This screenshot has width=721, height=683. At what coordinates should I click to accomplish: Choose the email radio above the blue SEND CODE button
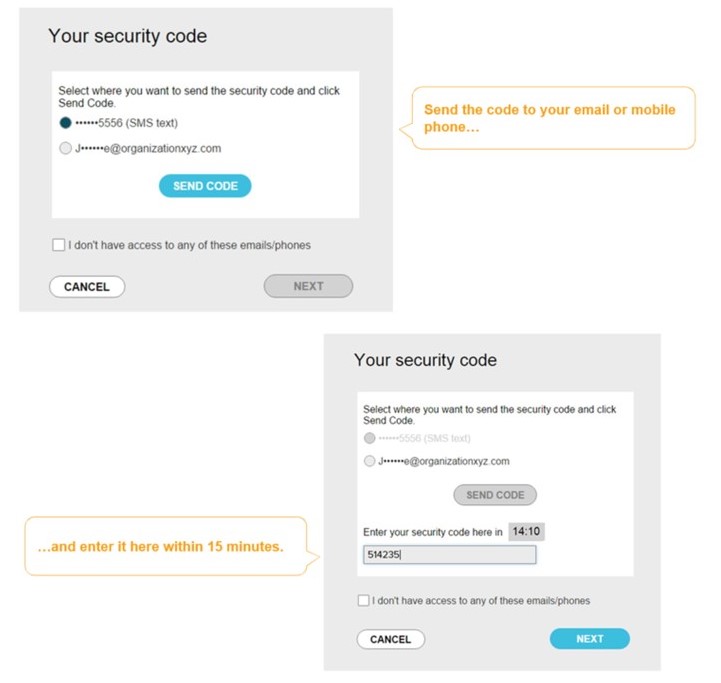pos(66,148)
